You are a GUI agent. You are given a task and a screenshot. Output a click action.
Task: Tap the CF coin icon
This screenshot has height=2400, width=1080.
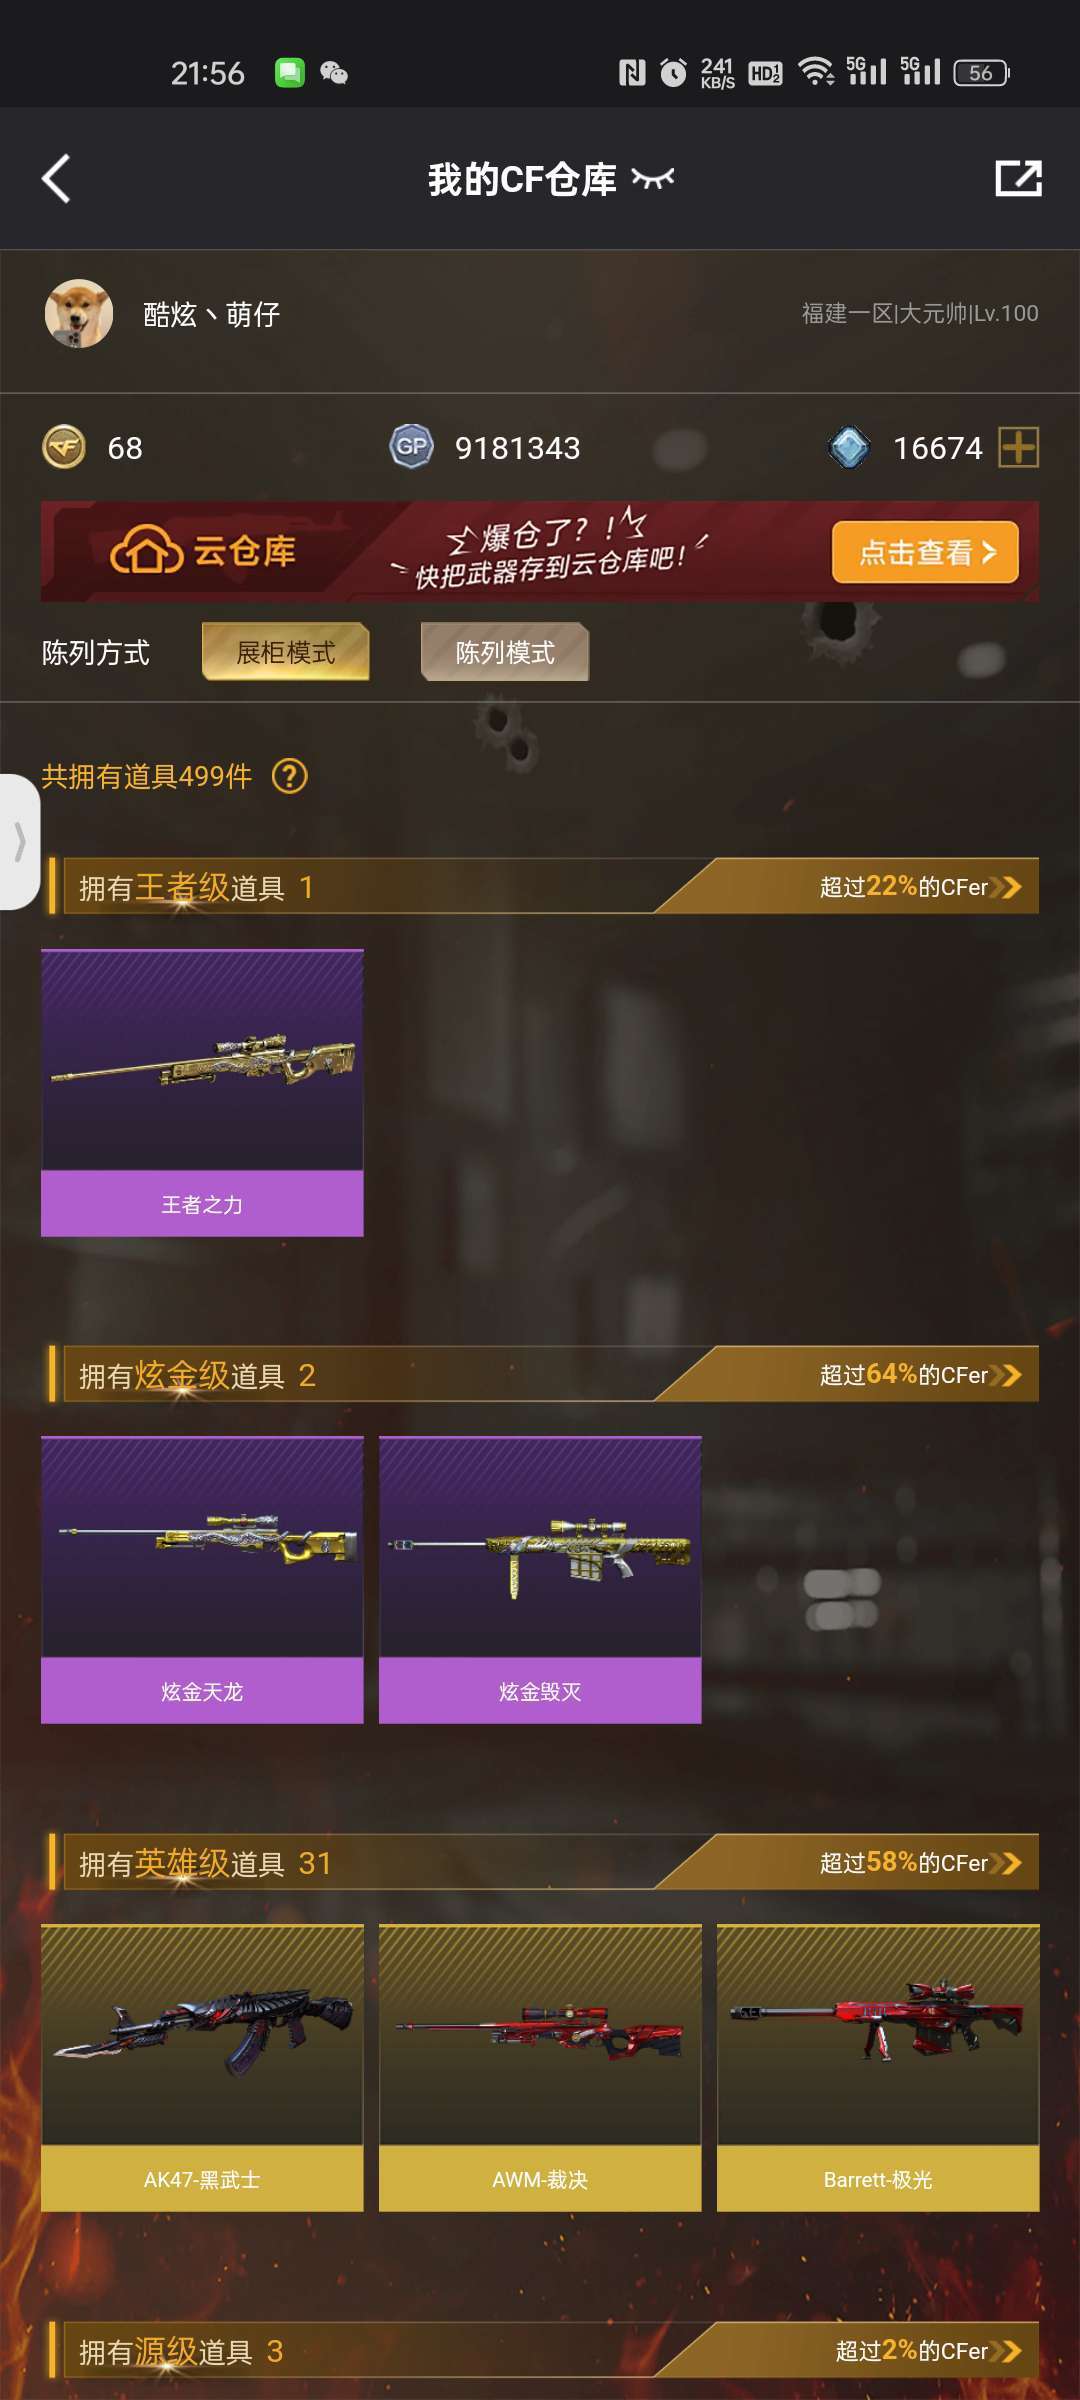coord(65,447)
